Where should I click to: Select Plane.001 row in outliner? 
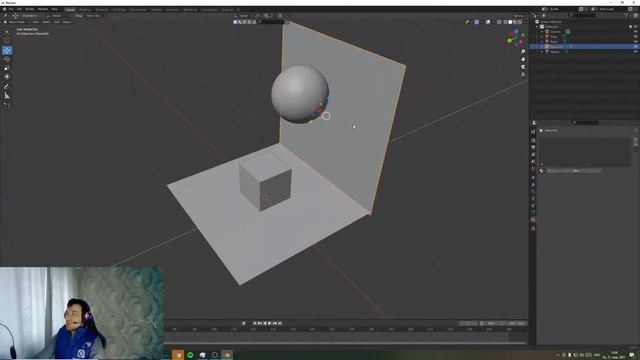(584, 47)
